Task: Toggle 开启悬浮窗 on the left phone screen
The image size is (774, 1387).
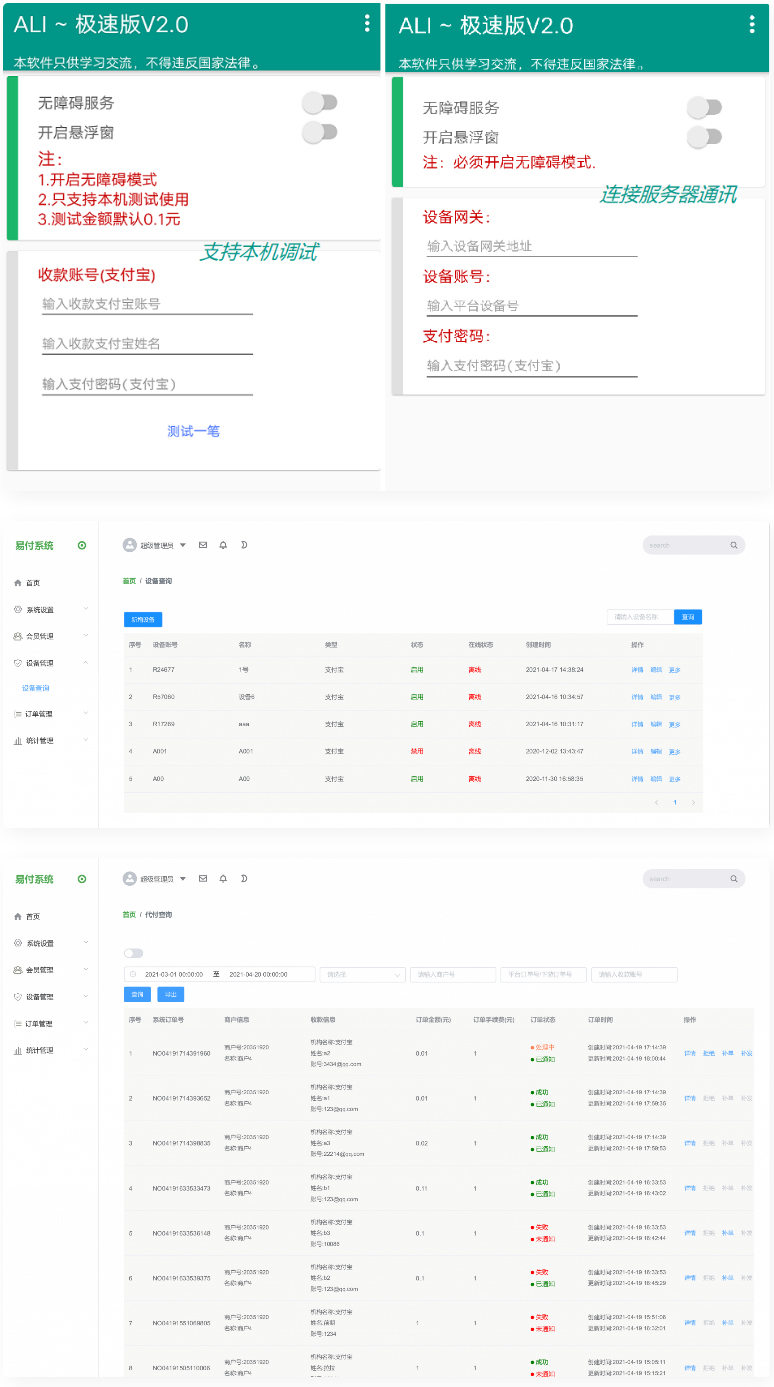Action: pos(320,131)
